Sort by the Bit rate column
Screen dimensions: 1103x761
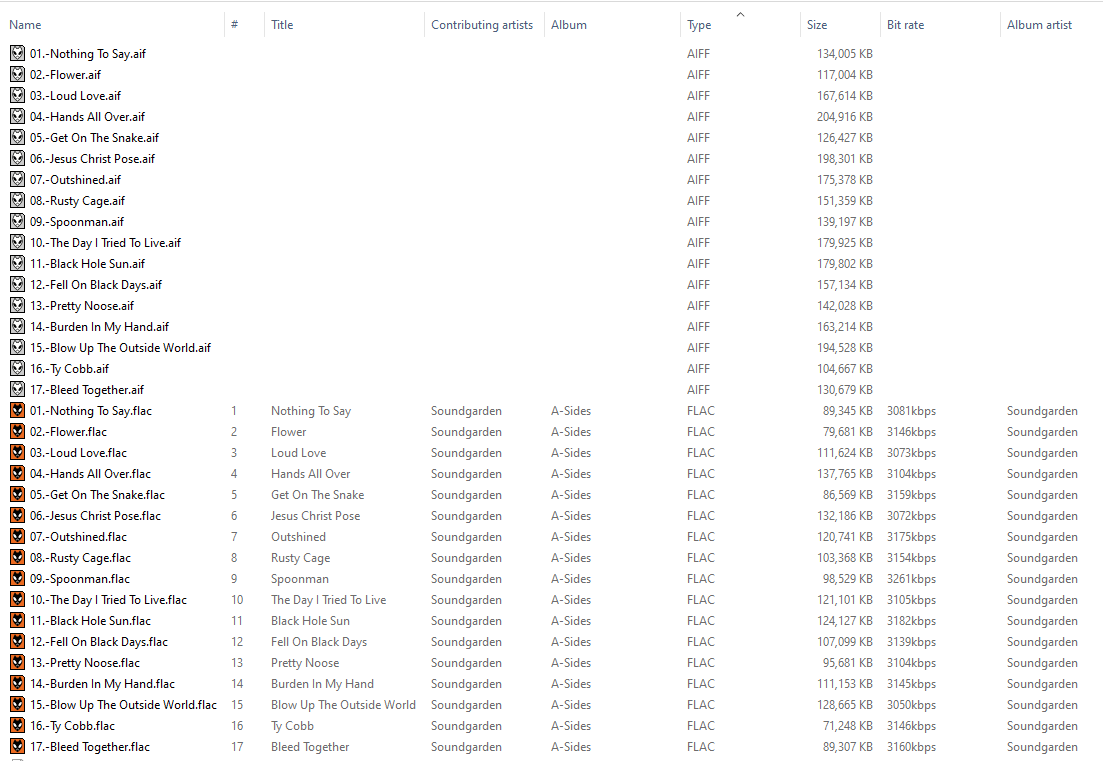coord(905,25)
